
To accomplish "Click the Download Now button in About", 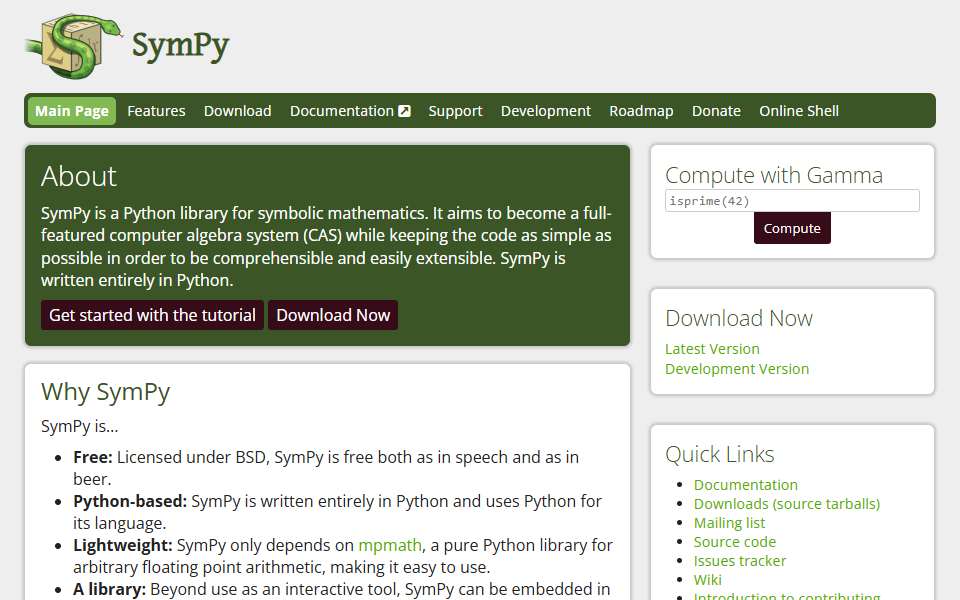I will (x=333, y=315).
